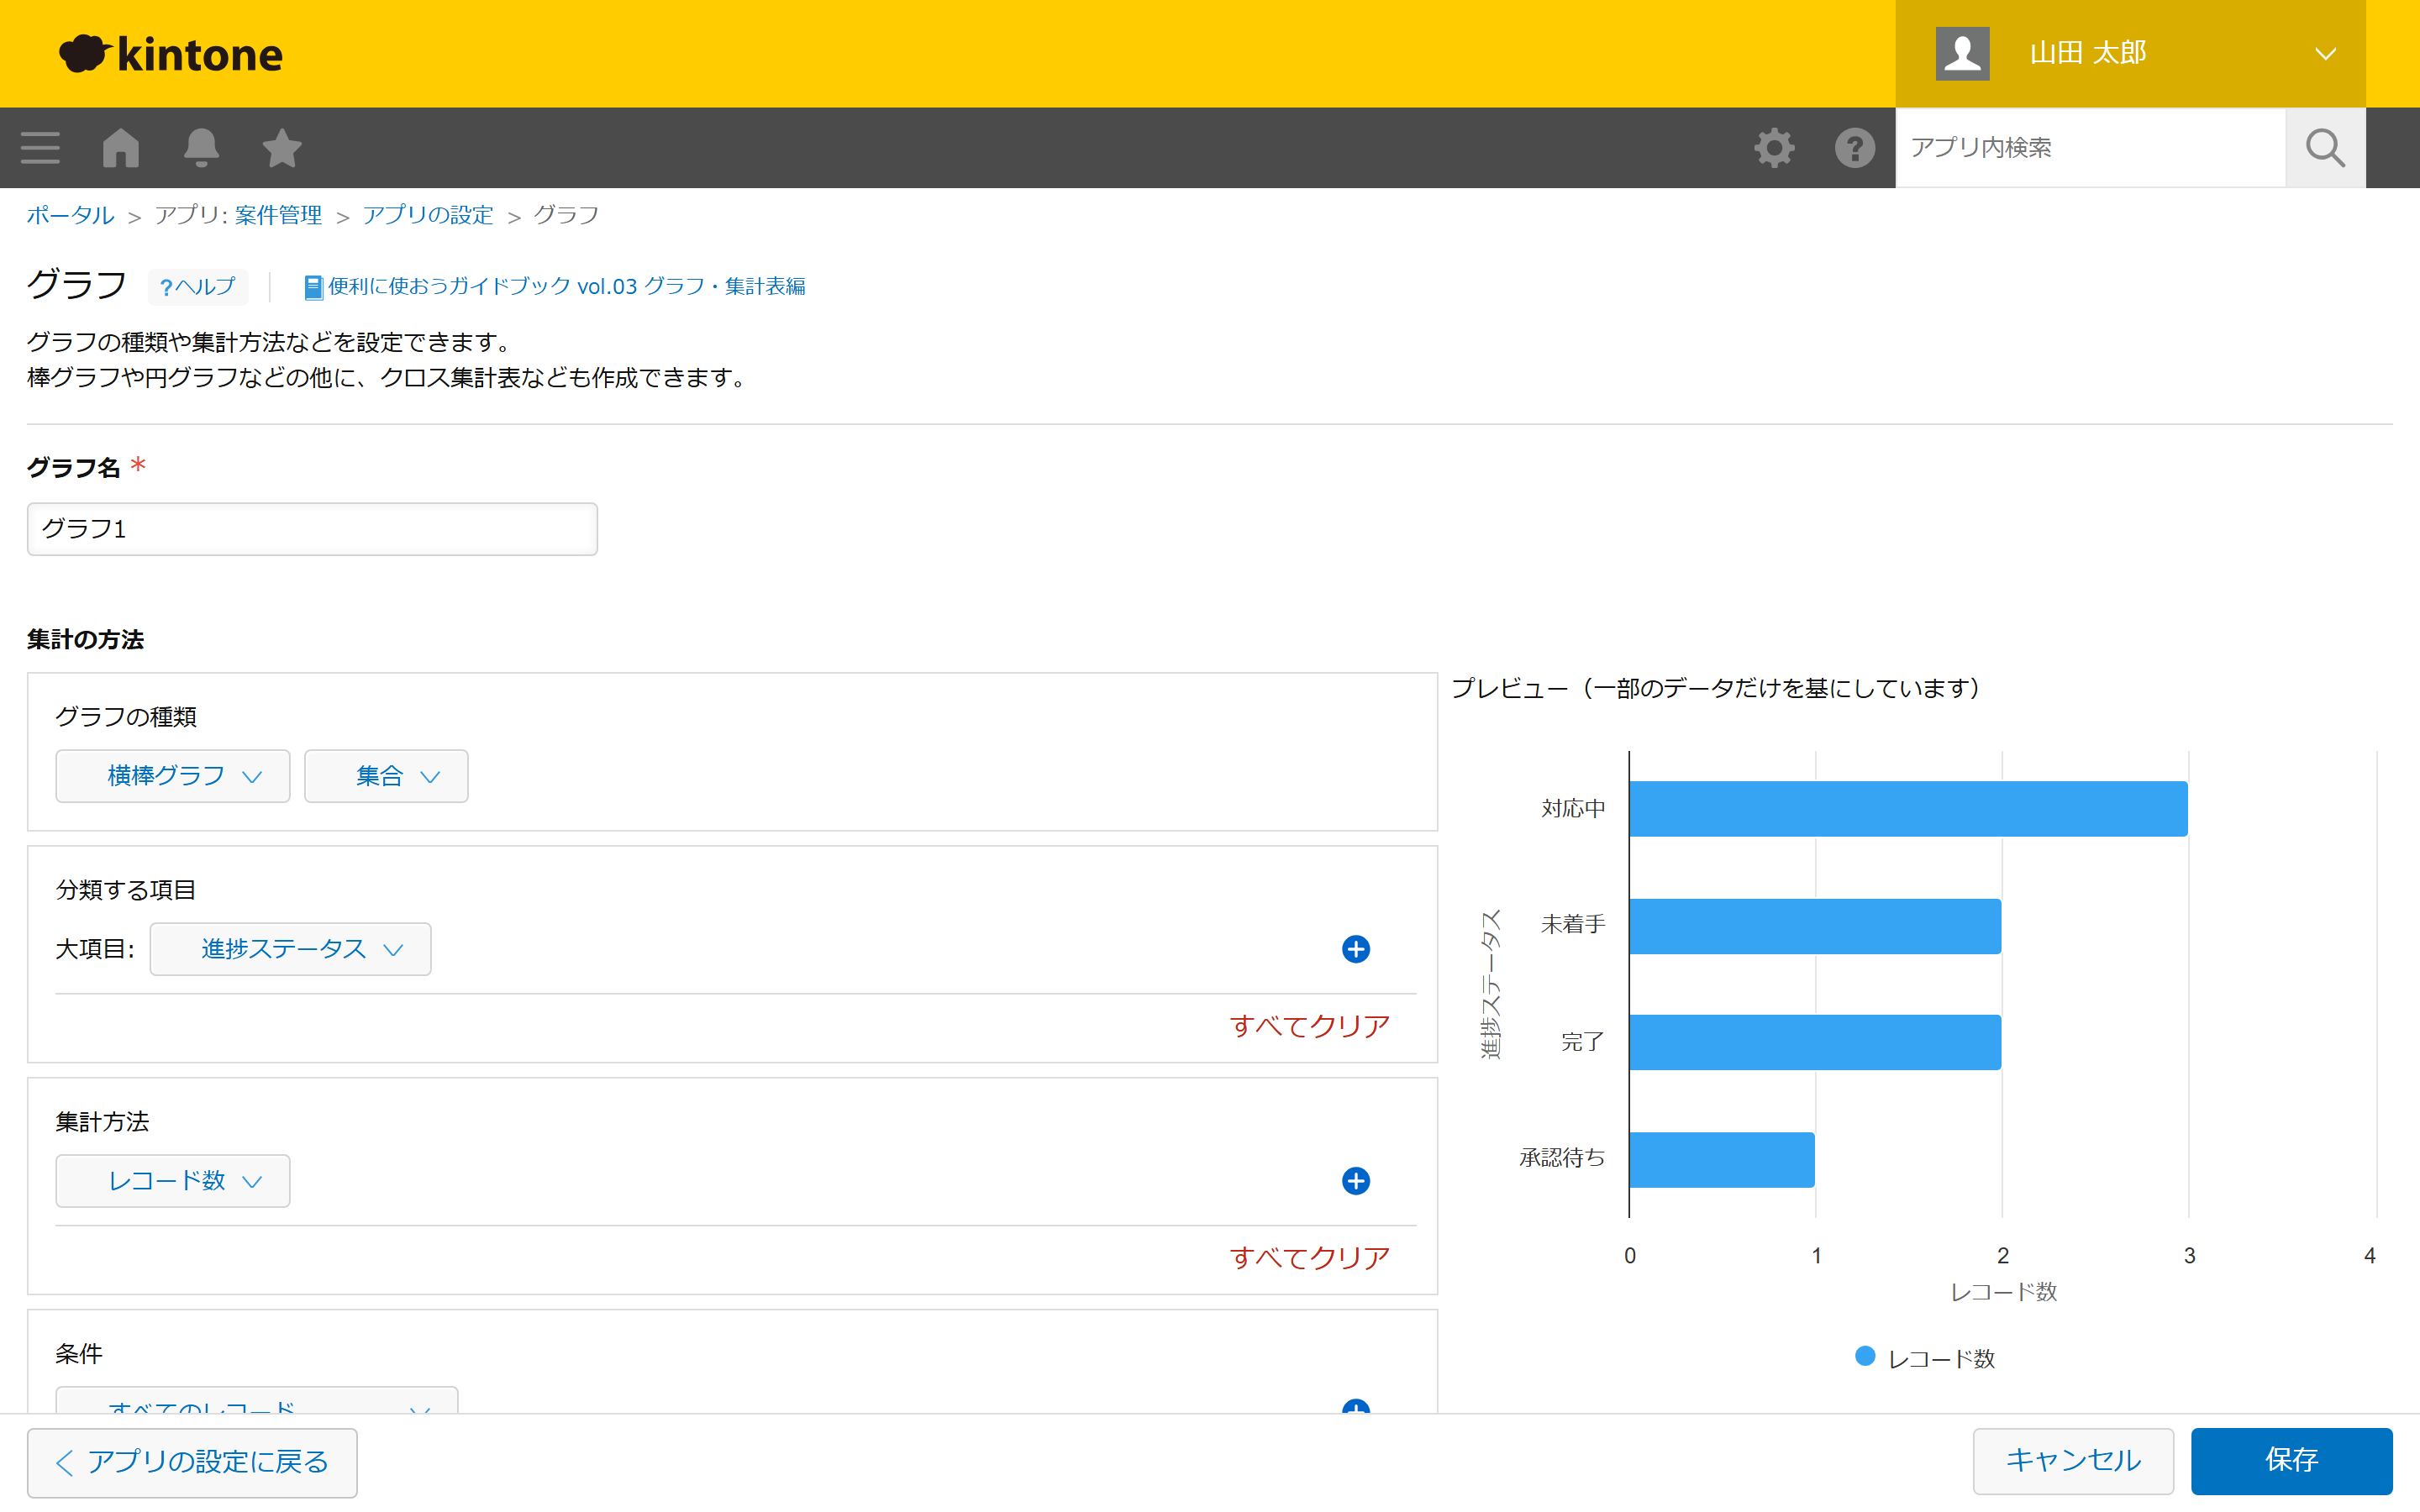Viewport: 2420px width, 1512px height.
Task: Click the search magnifier button
Action: pyautogui.click(x=2325, y=148)
